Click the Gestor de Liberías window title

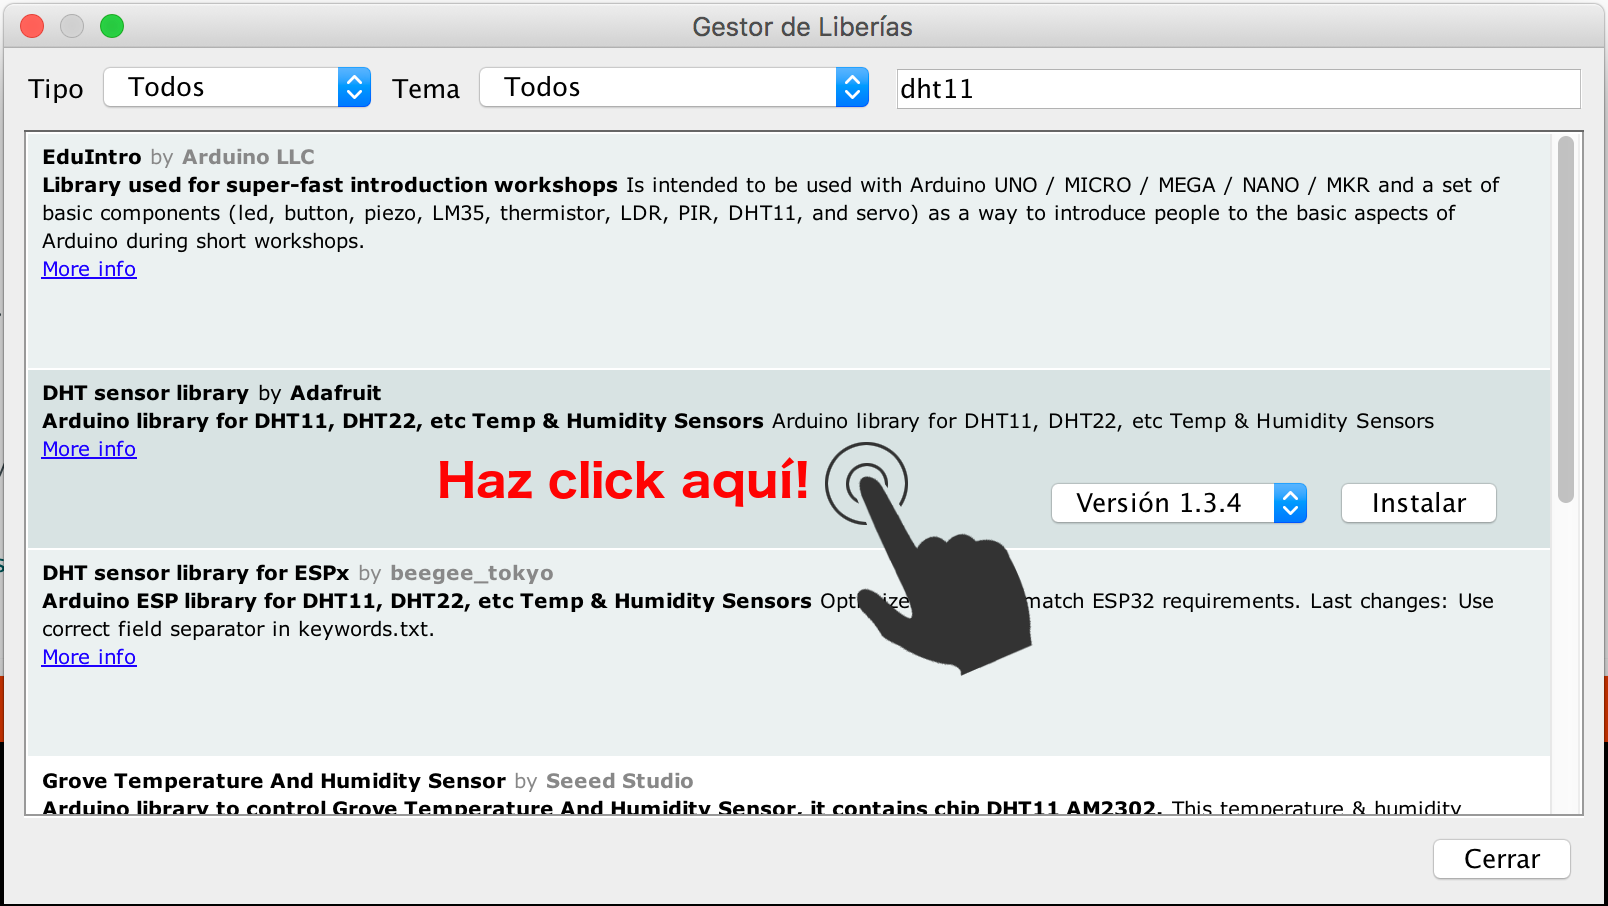(802, 27)
